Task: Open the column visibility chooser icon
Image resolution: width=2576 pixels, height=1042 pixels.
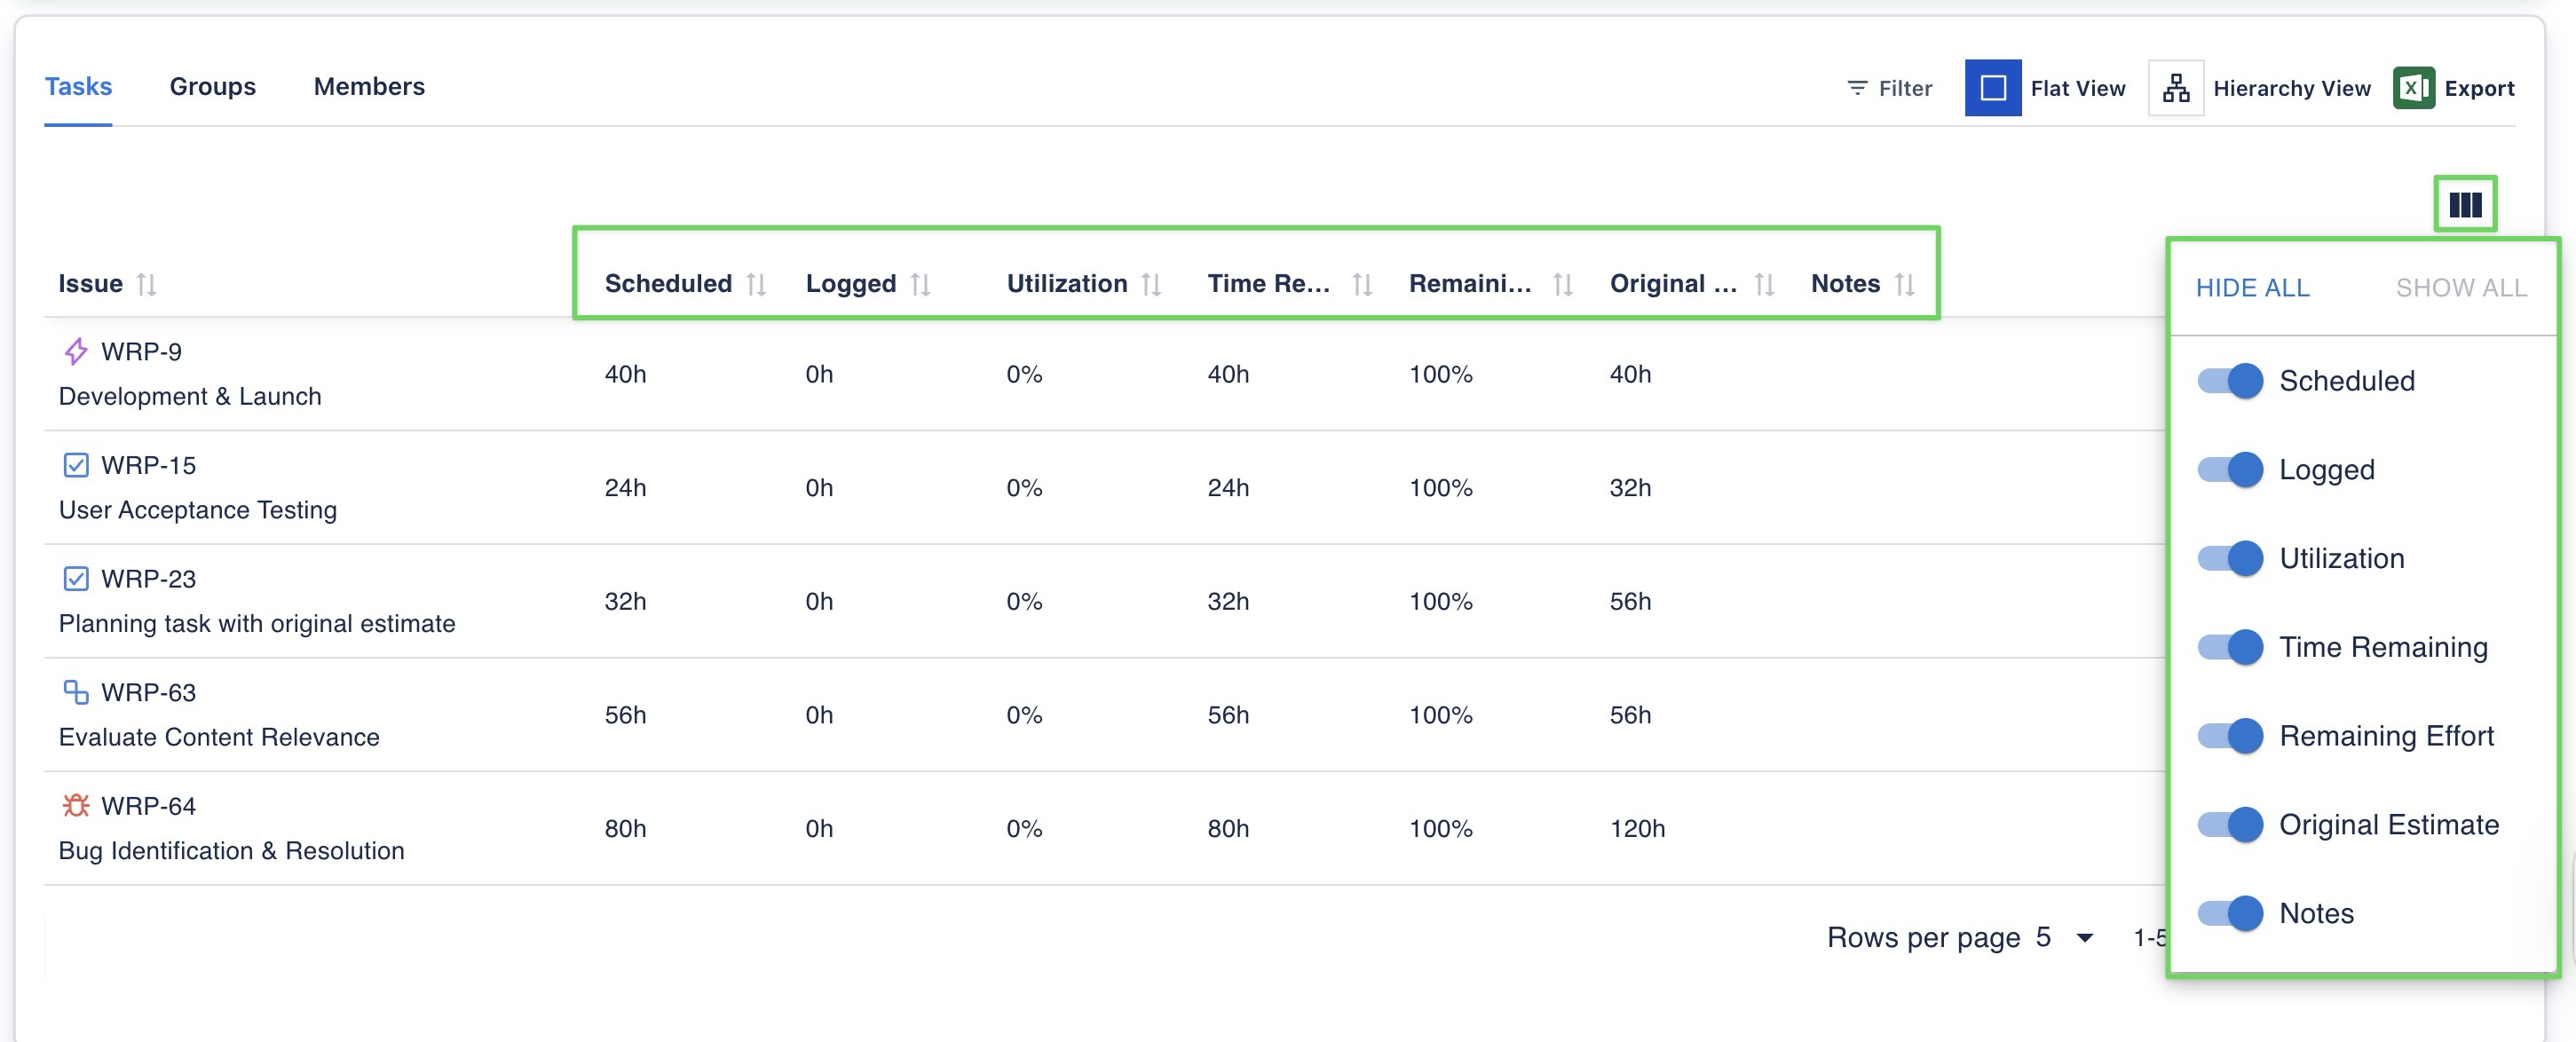Action: click(2464, 205)
